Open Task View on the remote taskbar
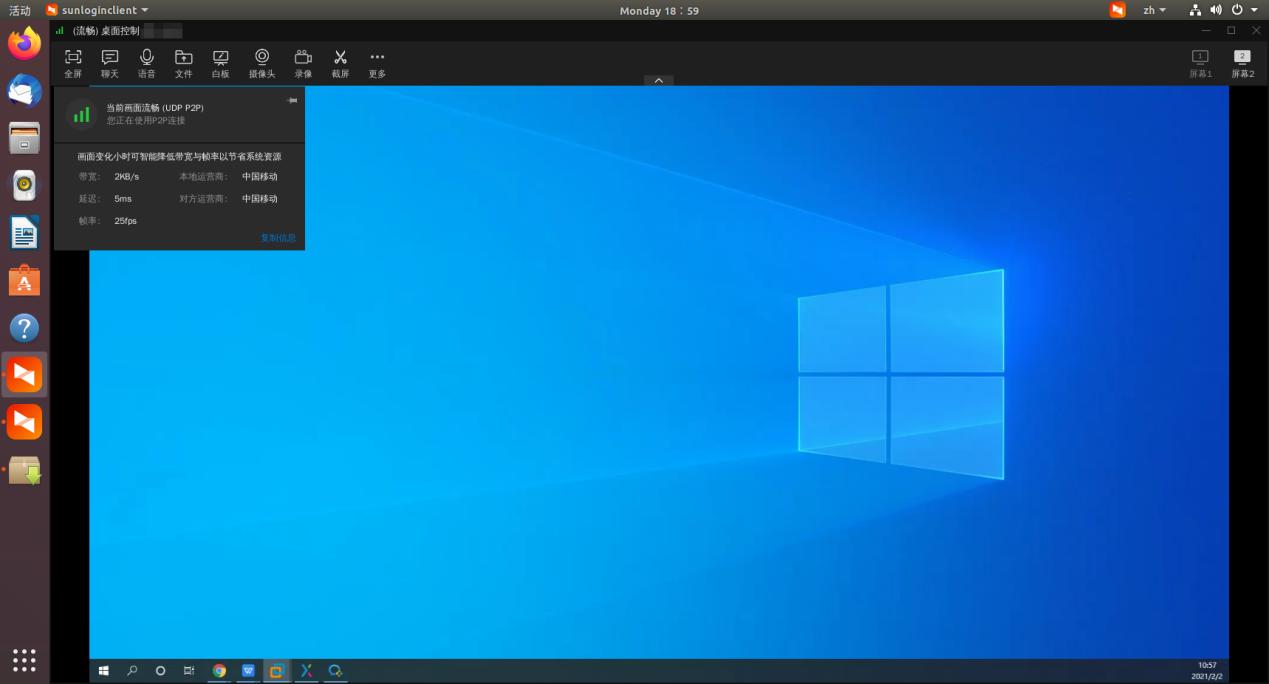Screen dimensions: 1269x684 (x=189, y=670)
